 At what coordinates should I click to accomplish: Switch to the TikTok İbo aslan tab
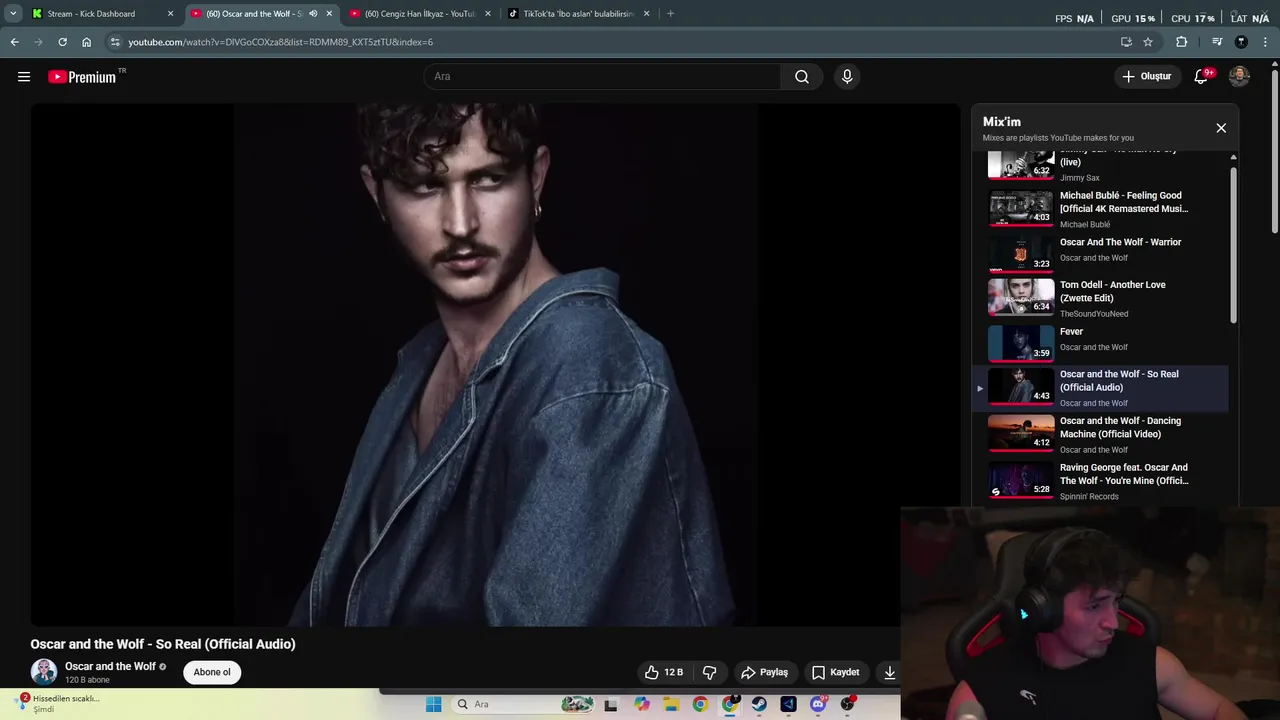pyautogui.click(x=578, y=14)
